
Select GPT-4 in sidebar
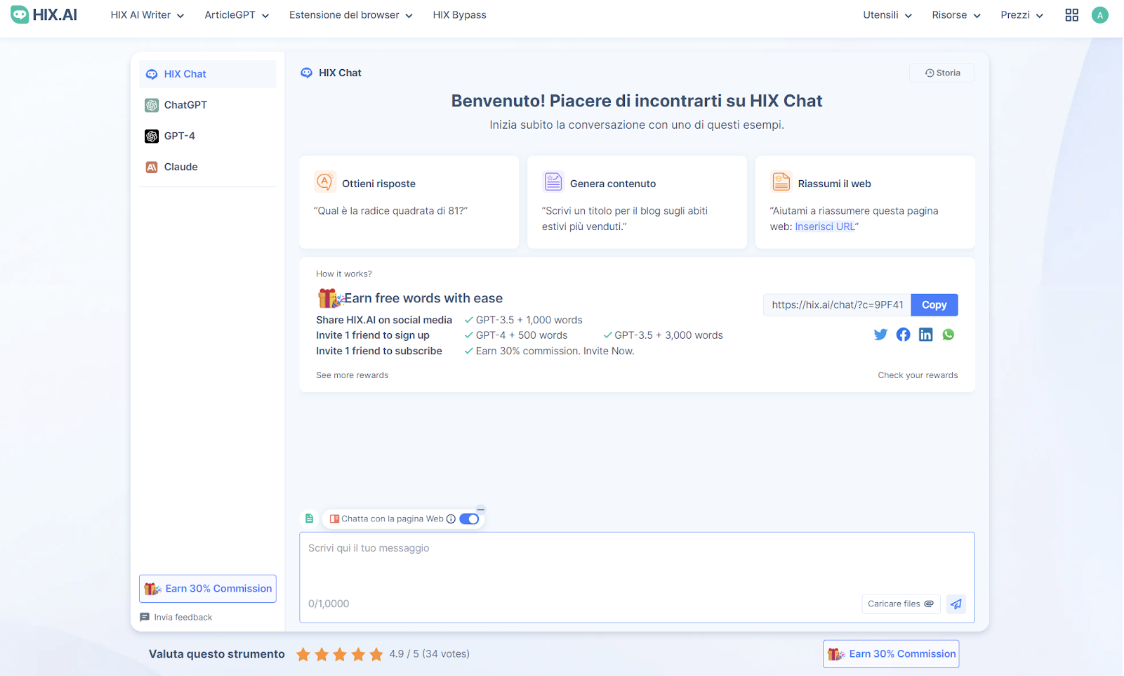click(x=207, y=135)
